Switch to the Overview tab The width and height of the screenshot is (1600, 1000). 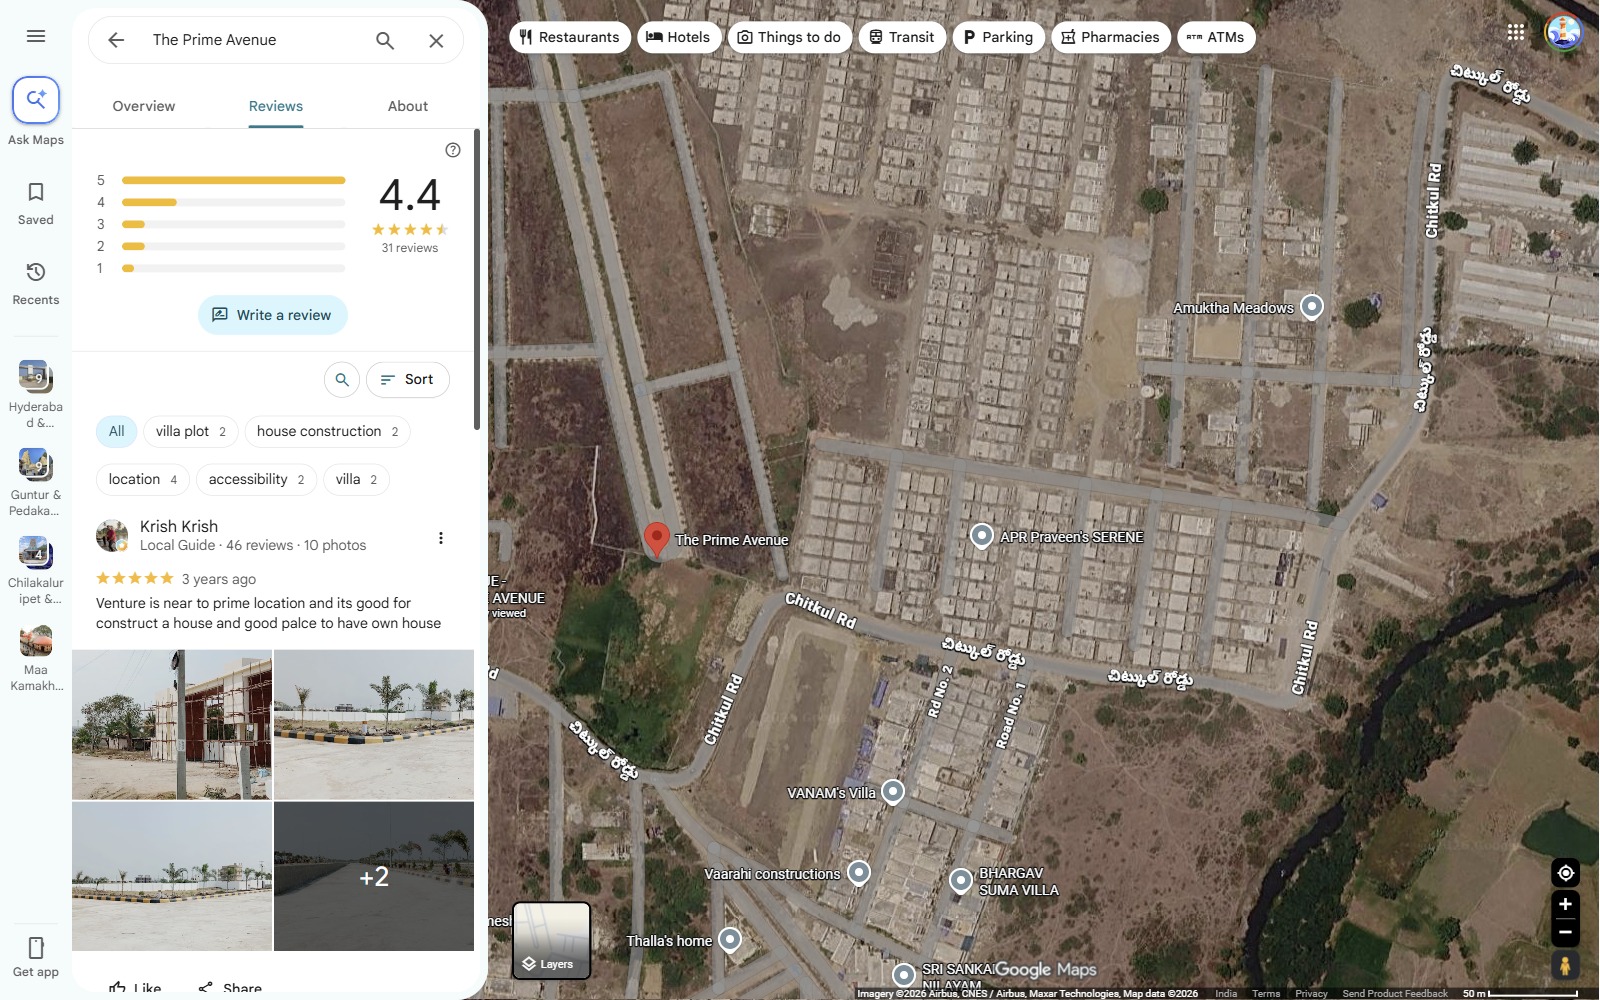[x=144, y=106]
